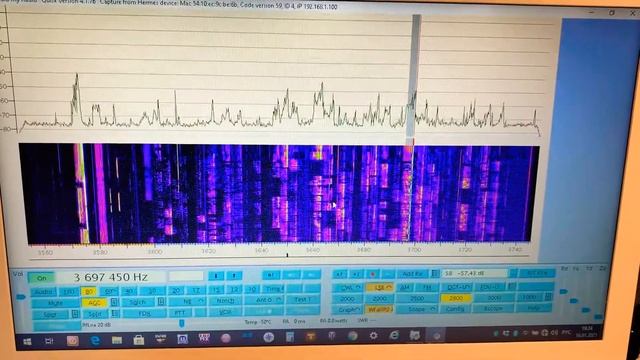Click the Audio button
640x360 pixels.
tap(43, 292)
